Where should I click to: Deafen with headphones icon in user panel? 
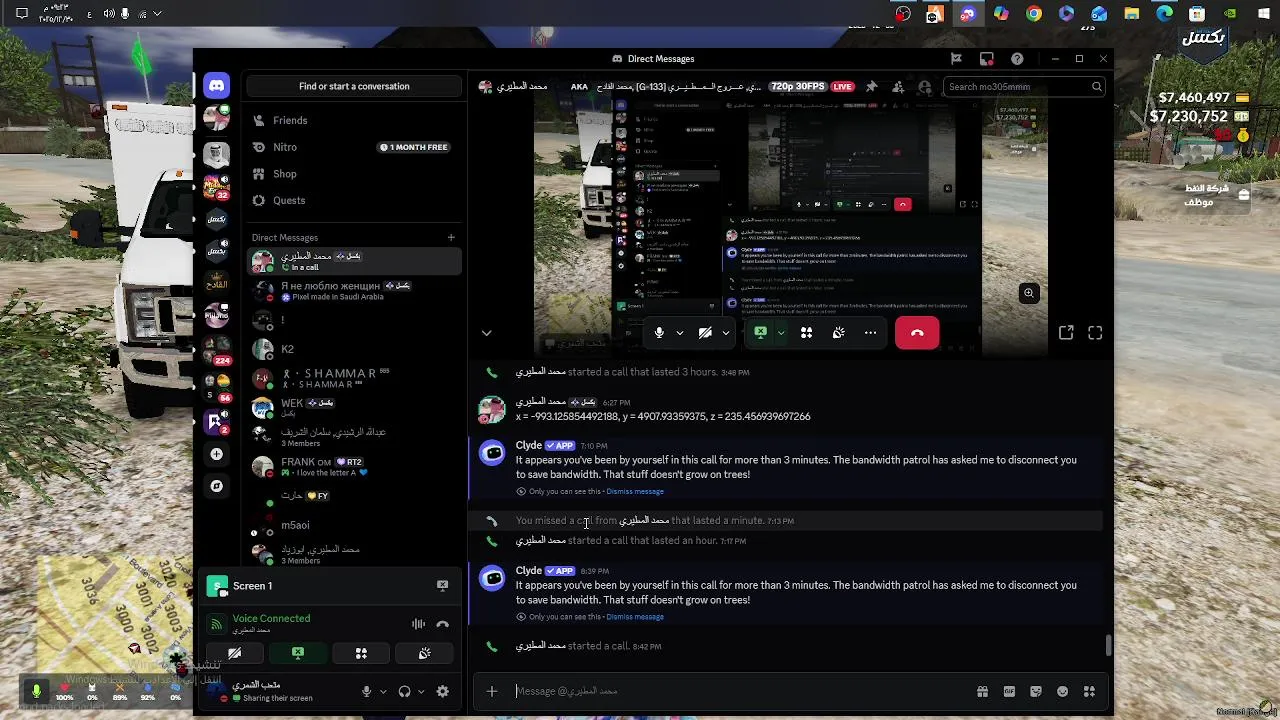[x=404, y=691]
